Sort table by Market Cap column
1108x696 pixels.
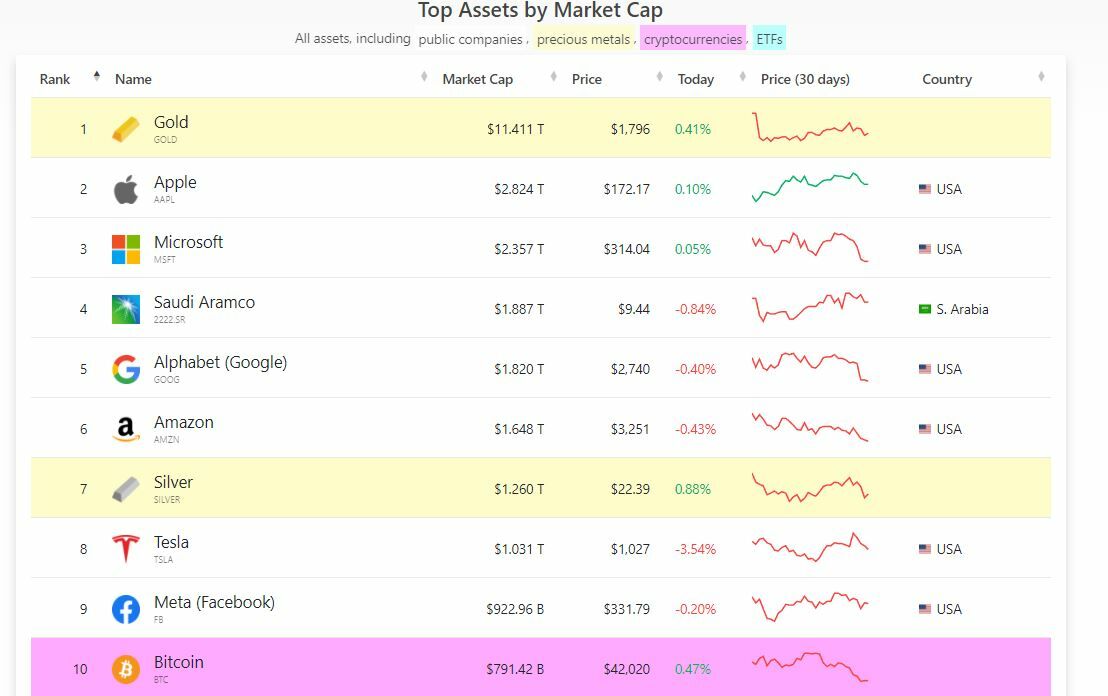pos(478,79)
